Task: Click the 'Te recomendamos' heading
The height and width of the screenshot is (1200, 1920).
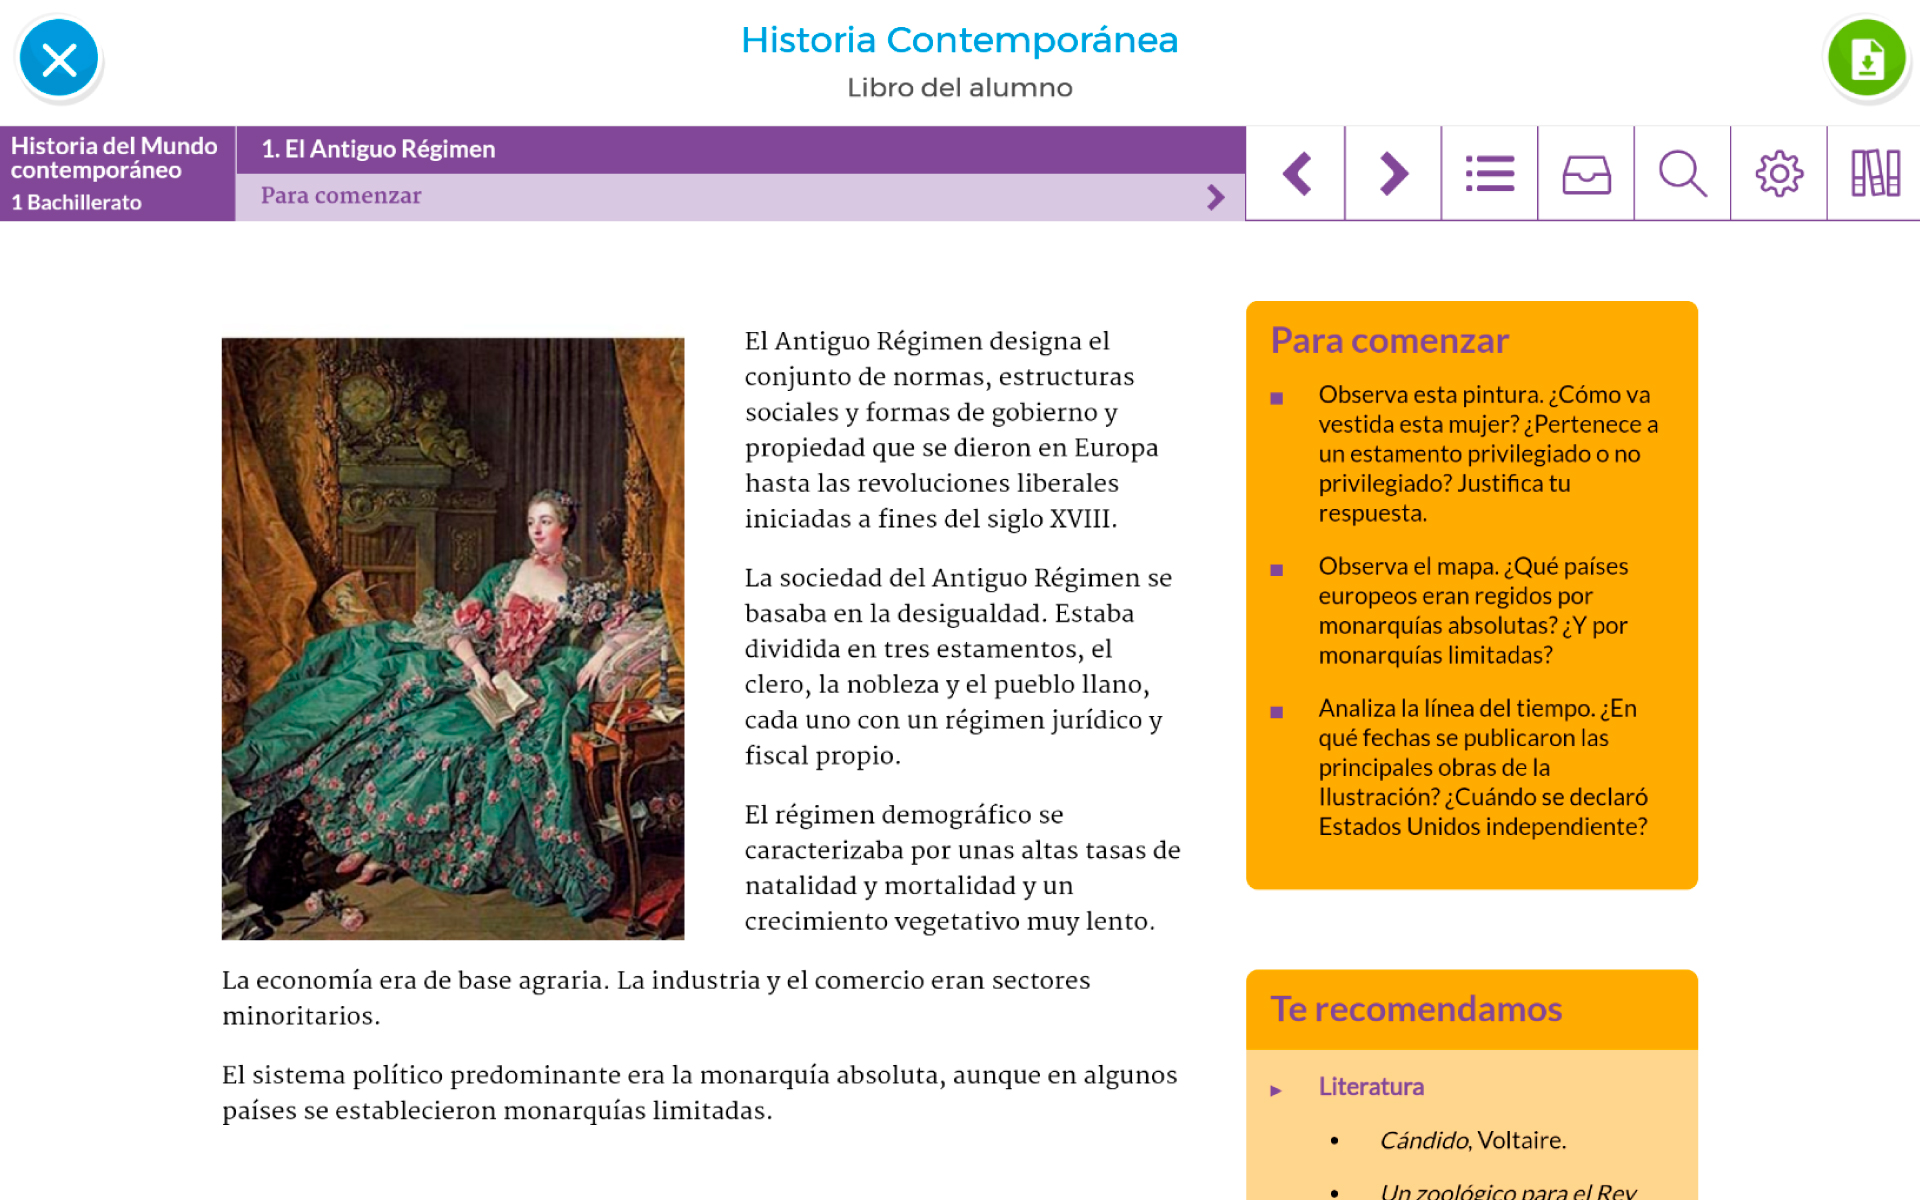Action: pos(1416,1009)
